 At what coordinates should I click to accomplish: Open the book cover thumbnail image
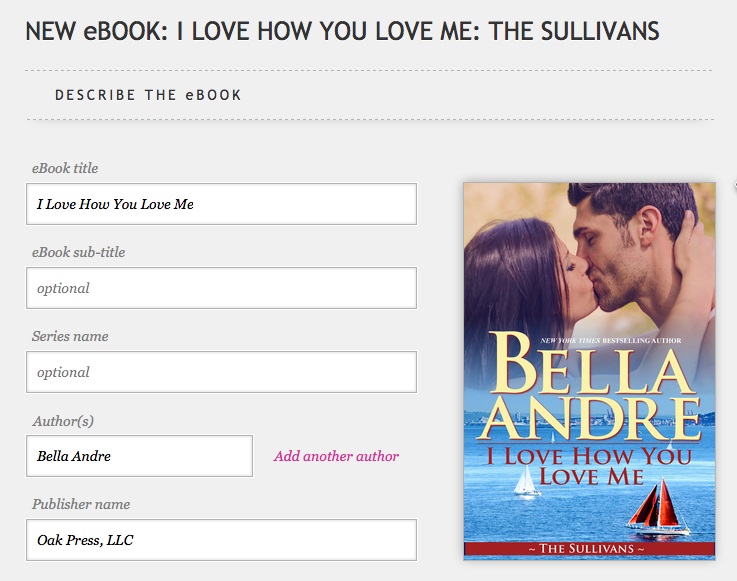point(589,371)
